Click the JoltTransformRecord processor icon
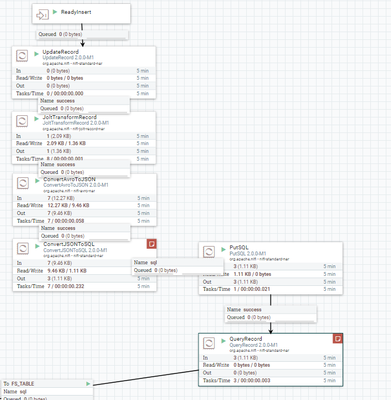391x400 pixels. [x=22, y=121]
